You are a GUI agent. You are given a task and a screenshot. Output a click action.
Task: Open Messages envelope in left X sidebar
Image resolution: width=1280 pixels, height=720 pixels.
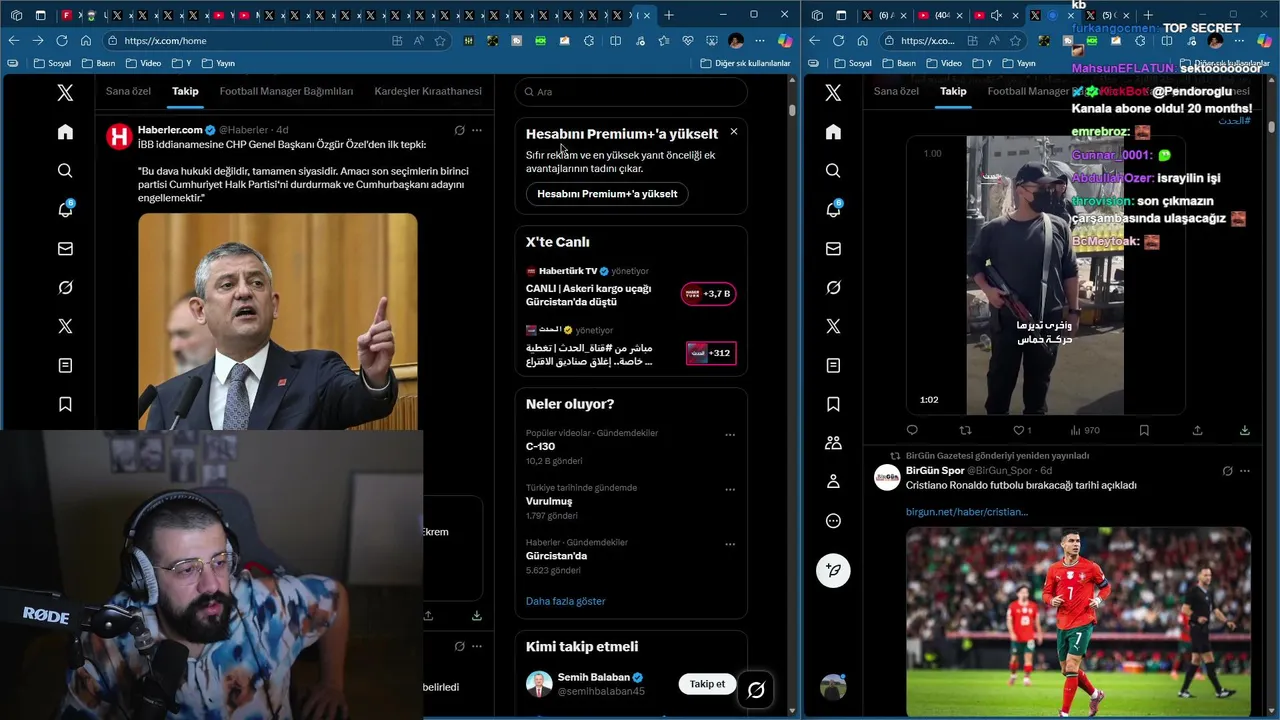tap(65, 249)
